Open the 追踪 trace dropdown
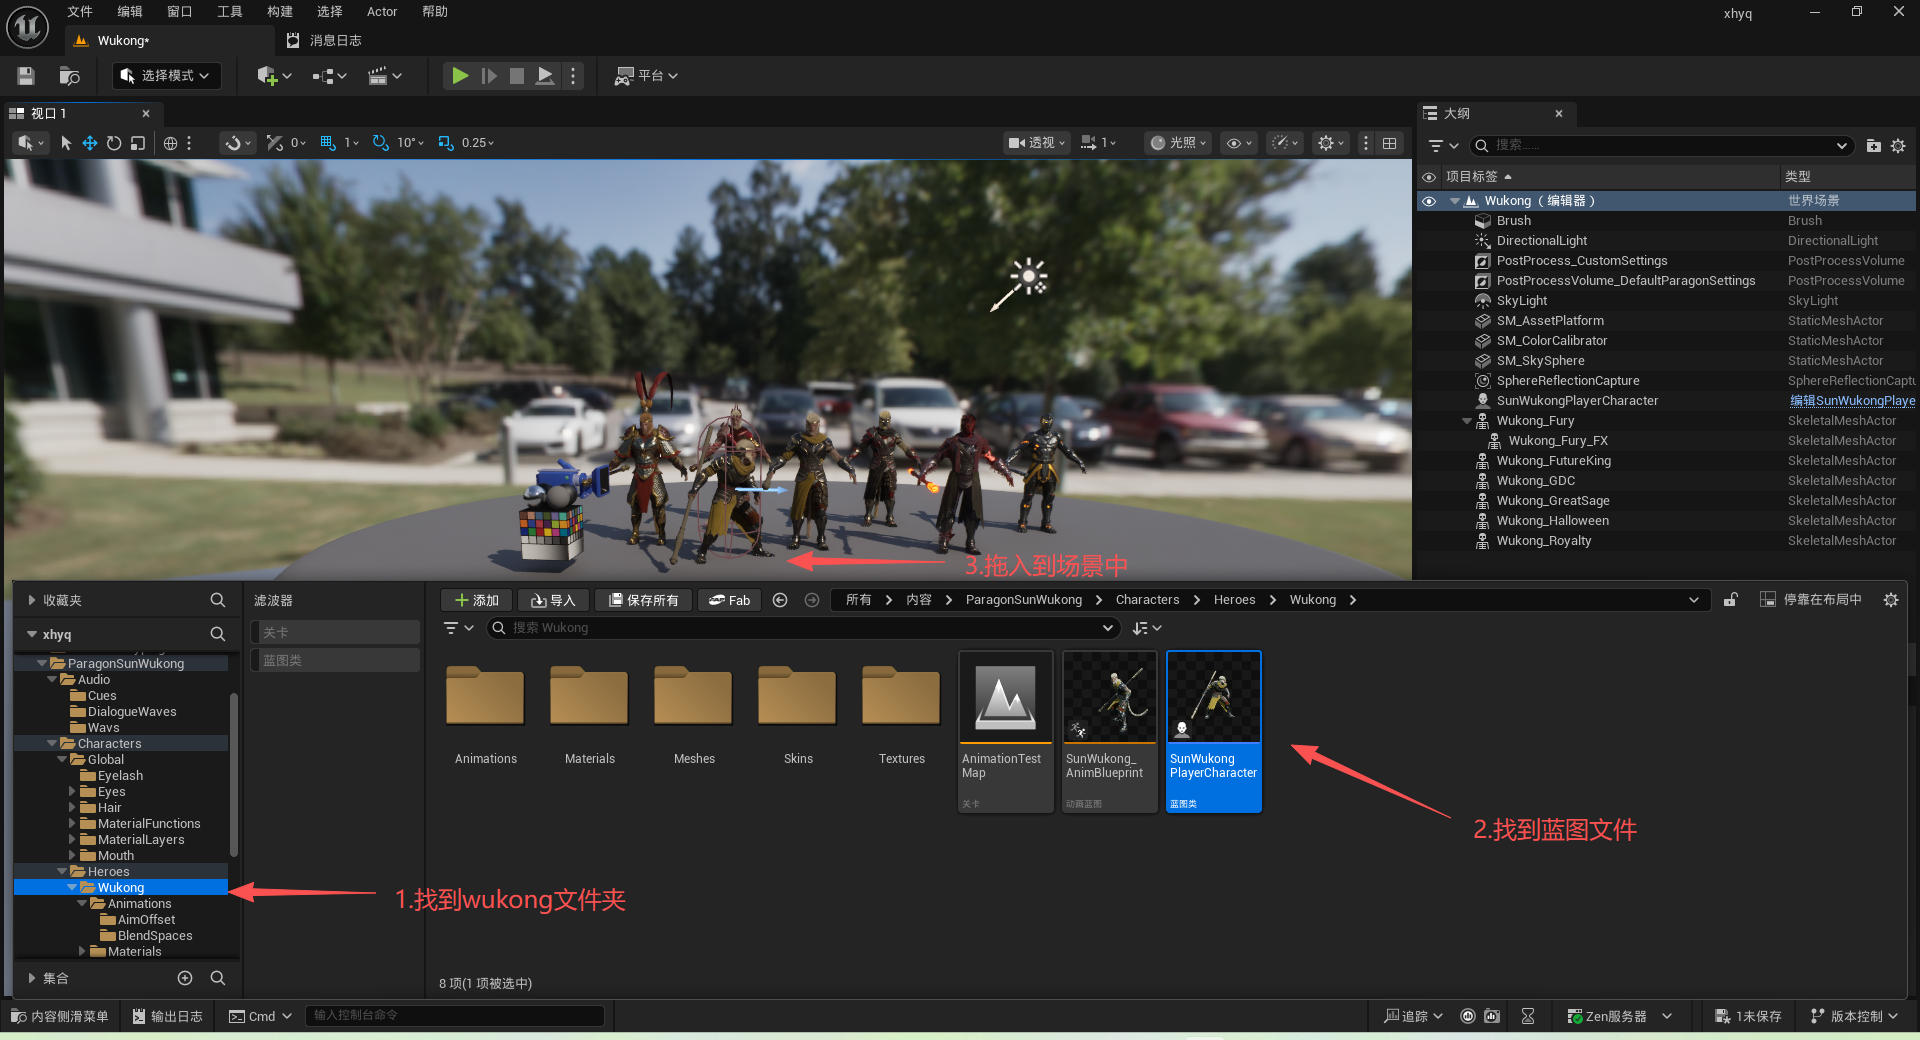 pos(1414,1016)
